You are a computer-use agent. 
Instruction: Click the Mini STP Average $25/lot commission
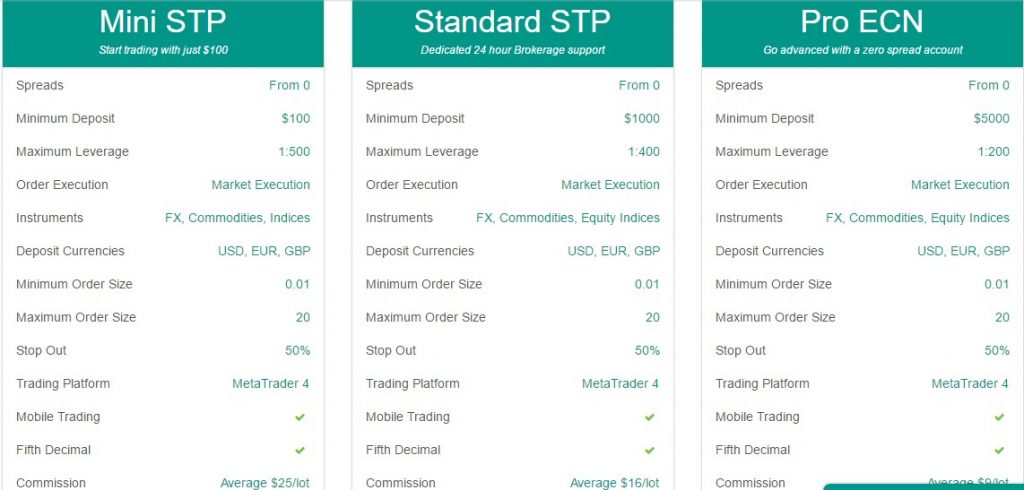pos(265,483)
